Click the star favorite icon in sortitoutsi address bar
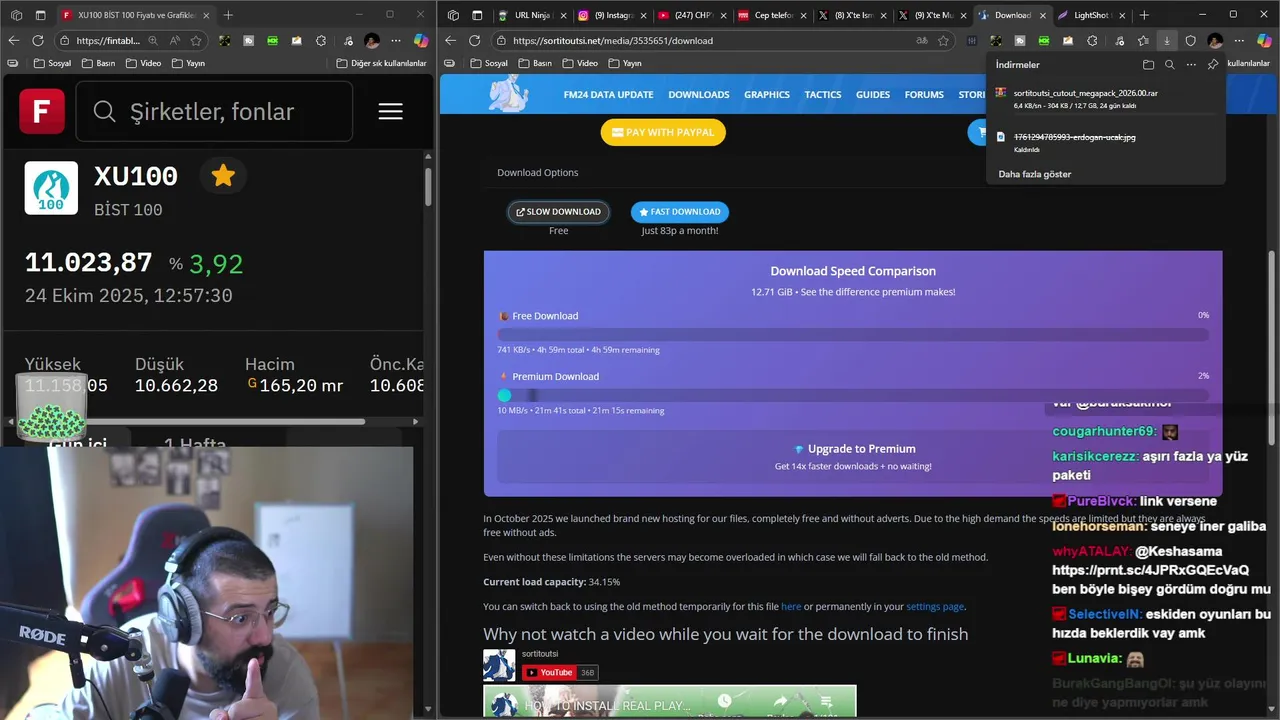Viewport: 1280px width, 720px height. tap(943, 41)
